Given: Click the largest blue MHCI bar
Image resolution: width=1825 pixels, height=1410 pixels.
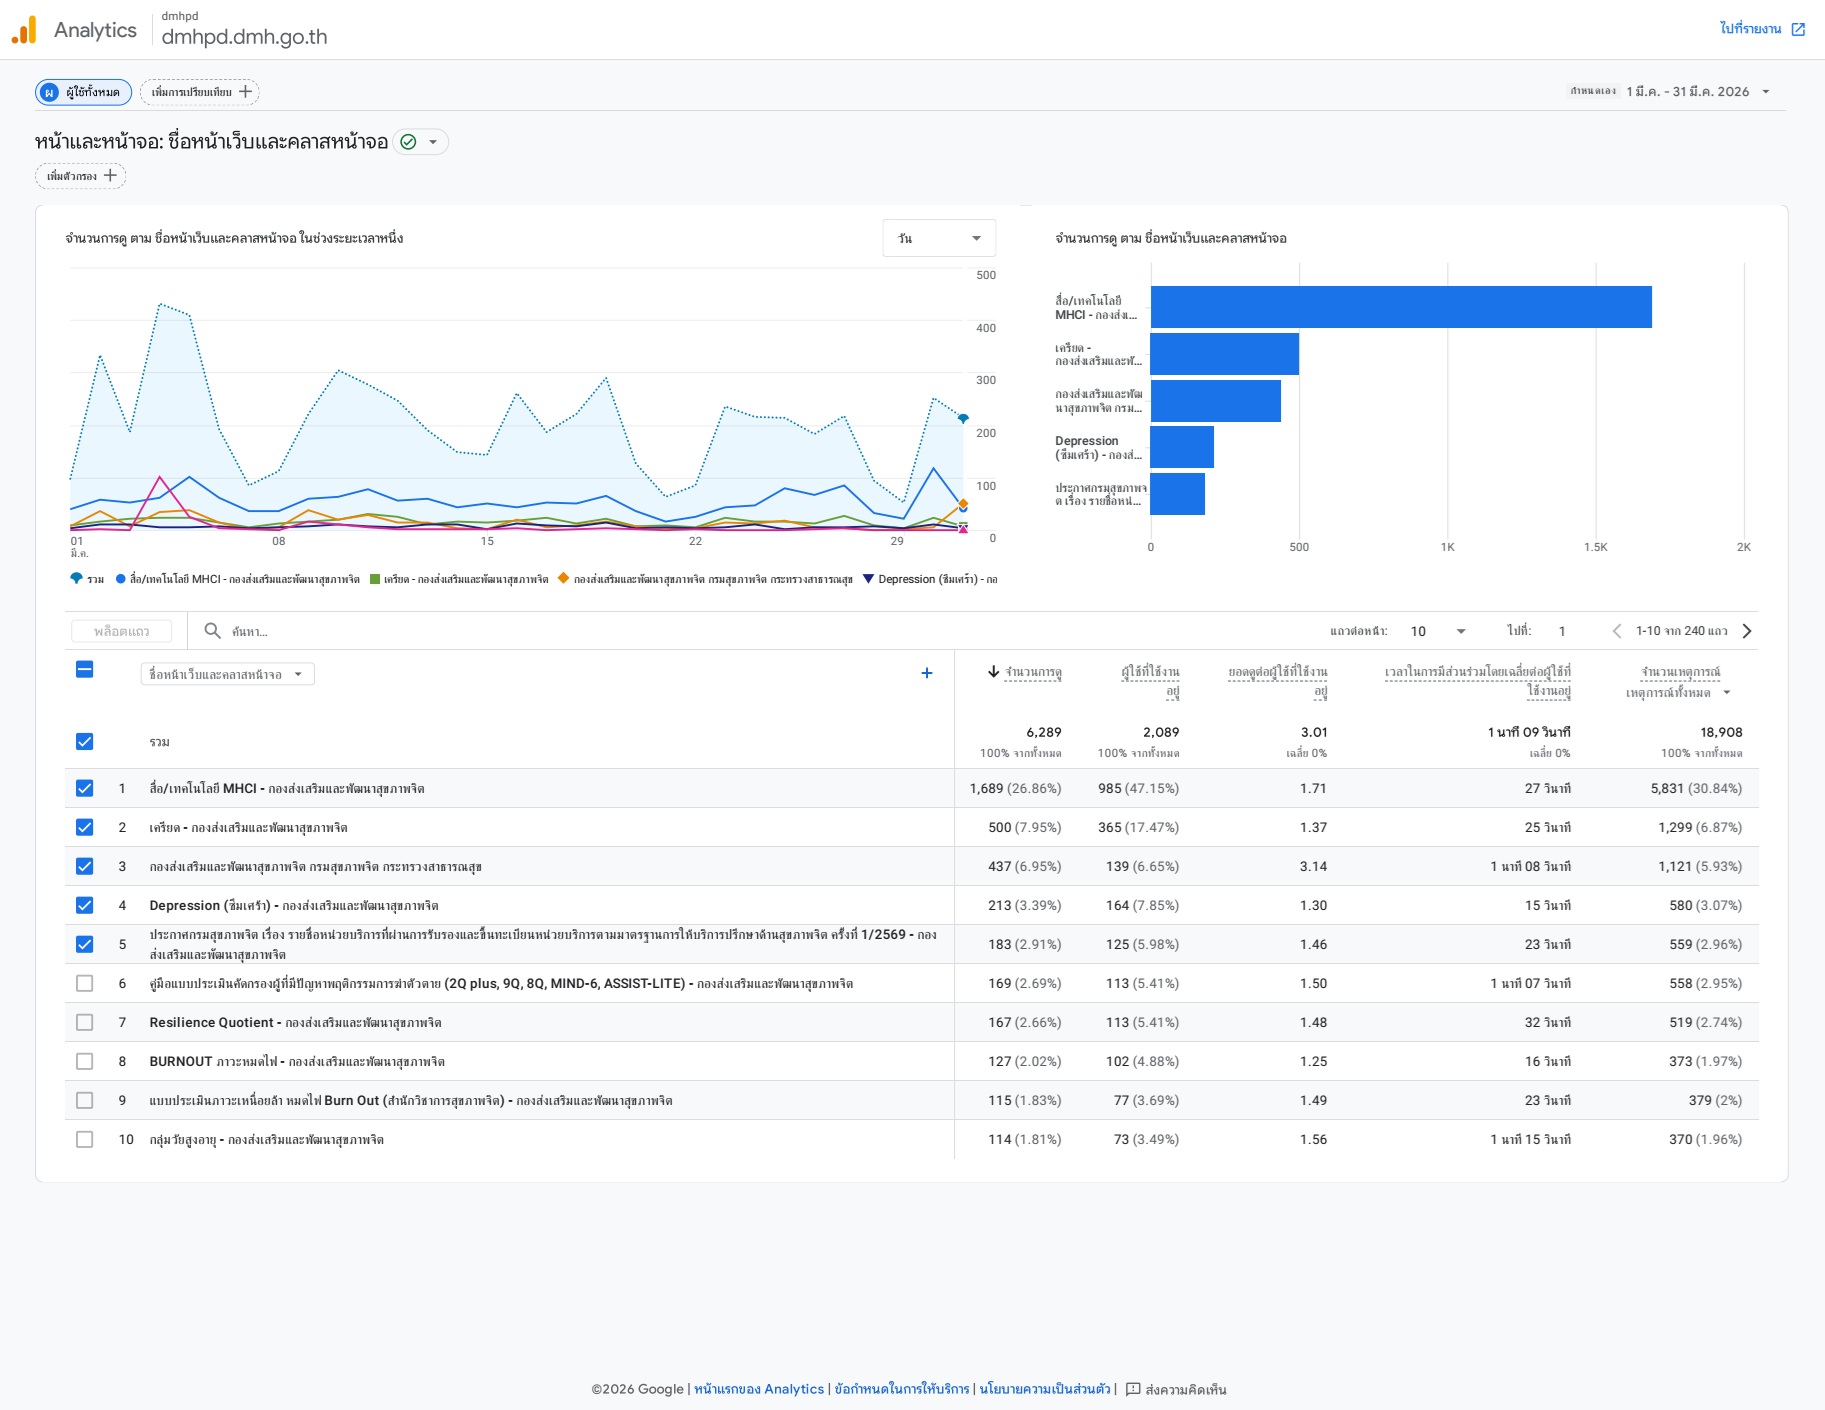Looking at the screenshot, I should tap(1400, 307).
